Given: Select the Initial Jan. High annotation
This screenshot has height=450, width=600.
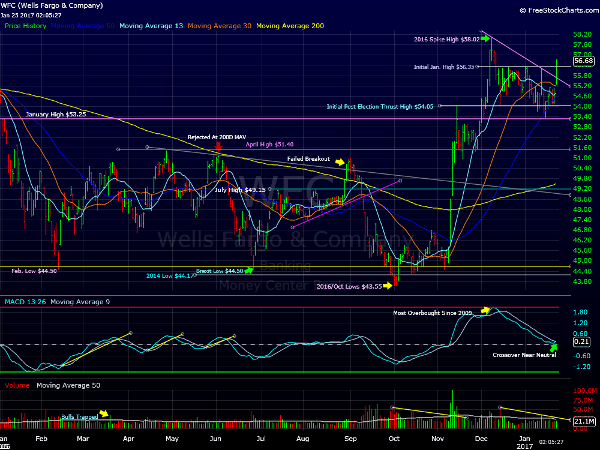Looking at the screenshot, I should (x=444, y=67).
